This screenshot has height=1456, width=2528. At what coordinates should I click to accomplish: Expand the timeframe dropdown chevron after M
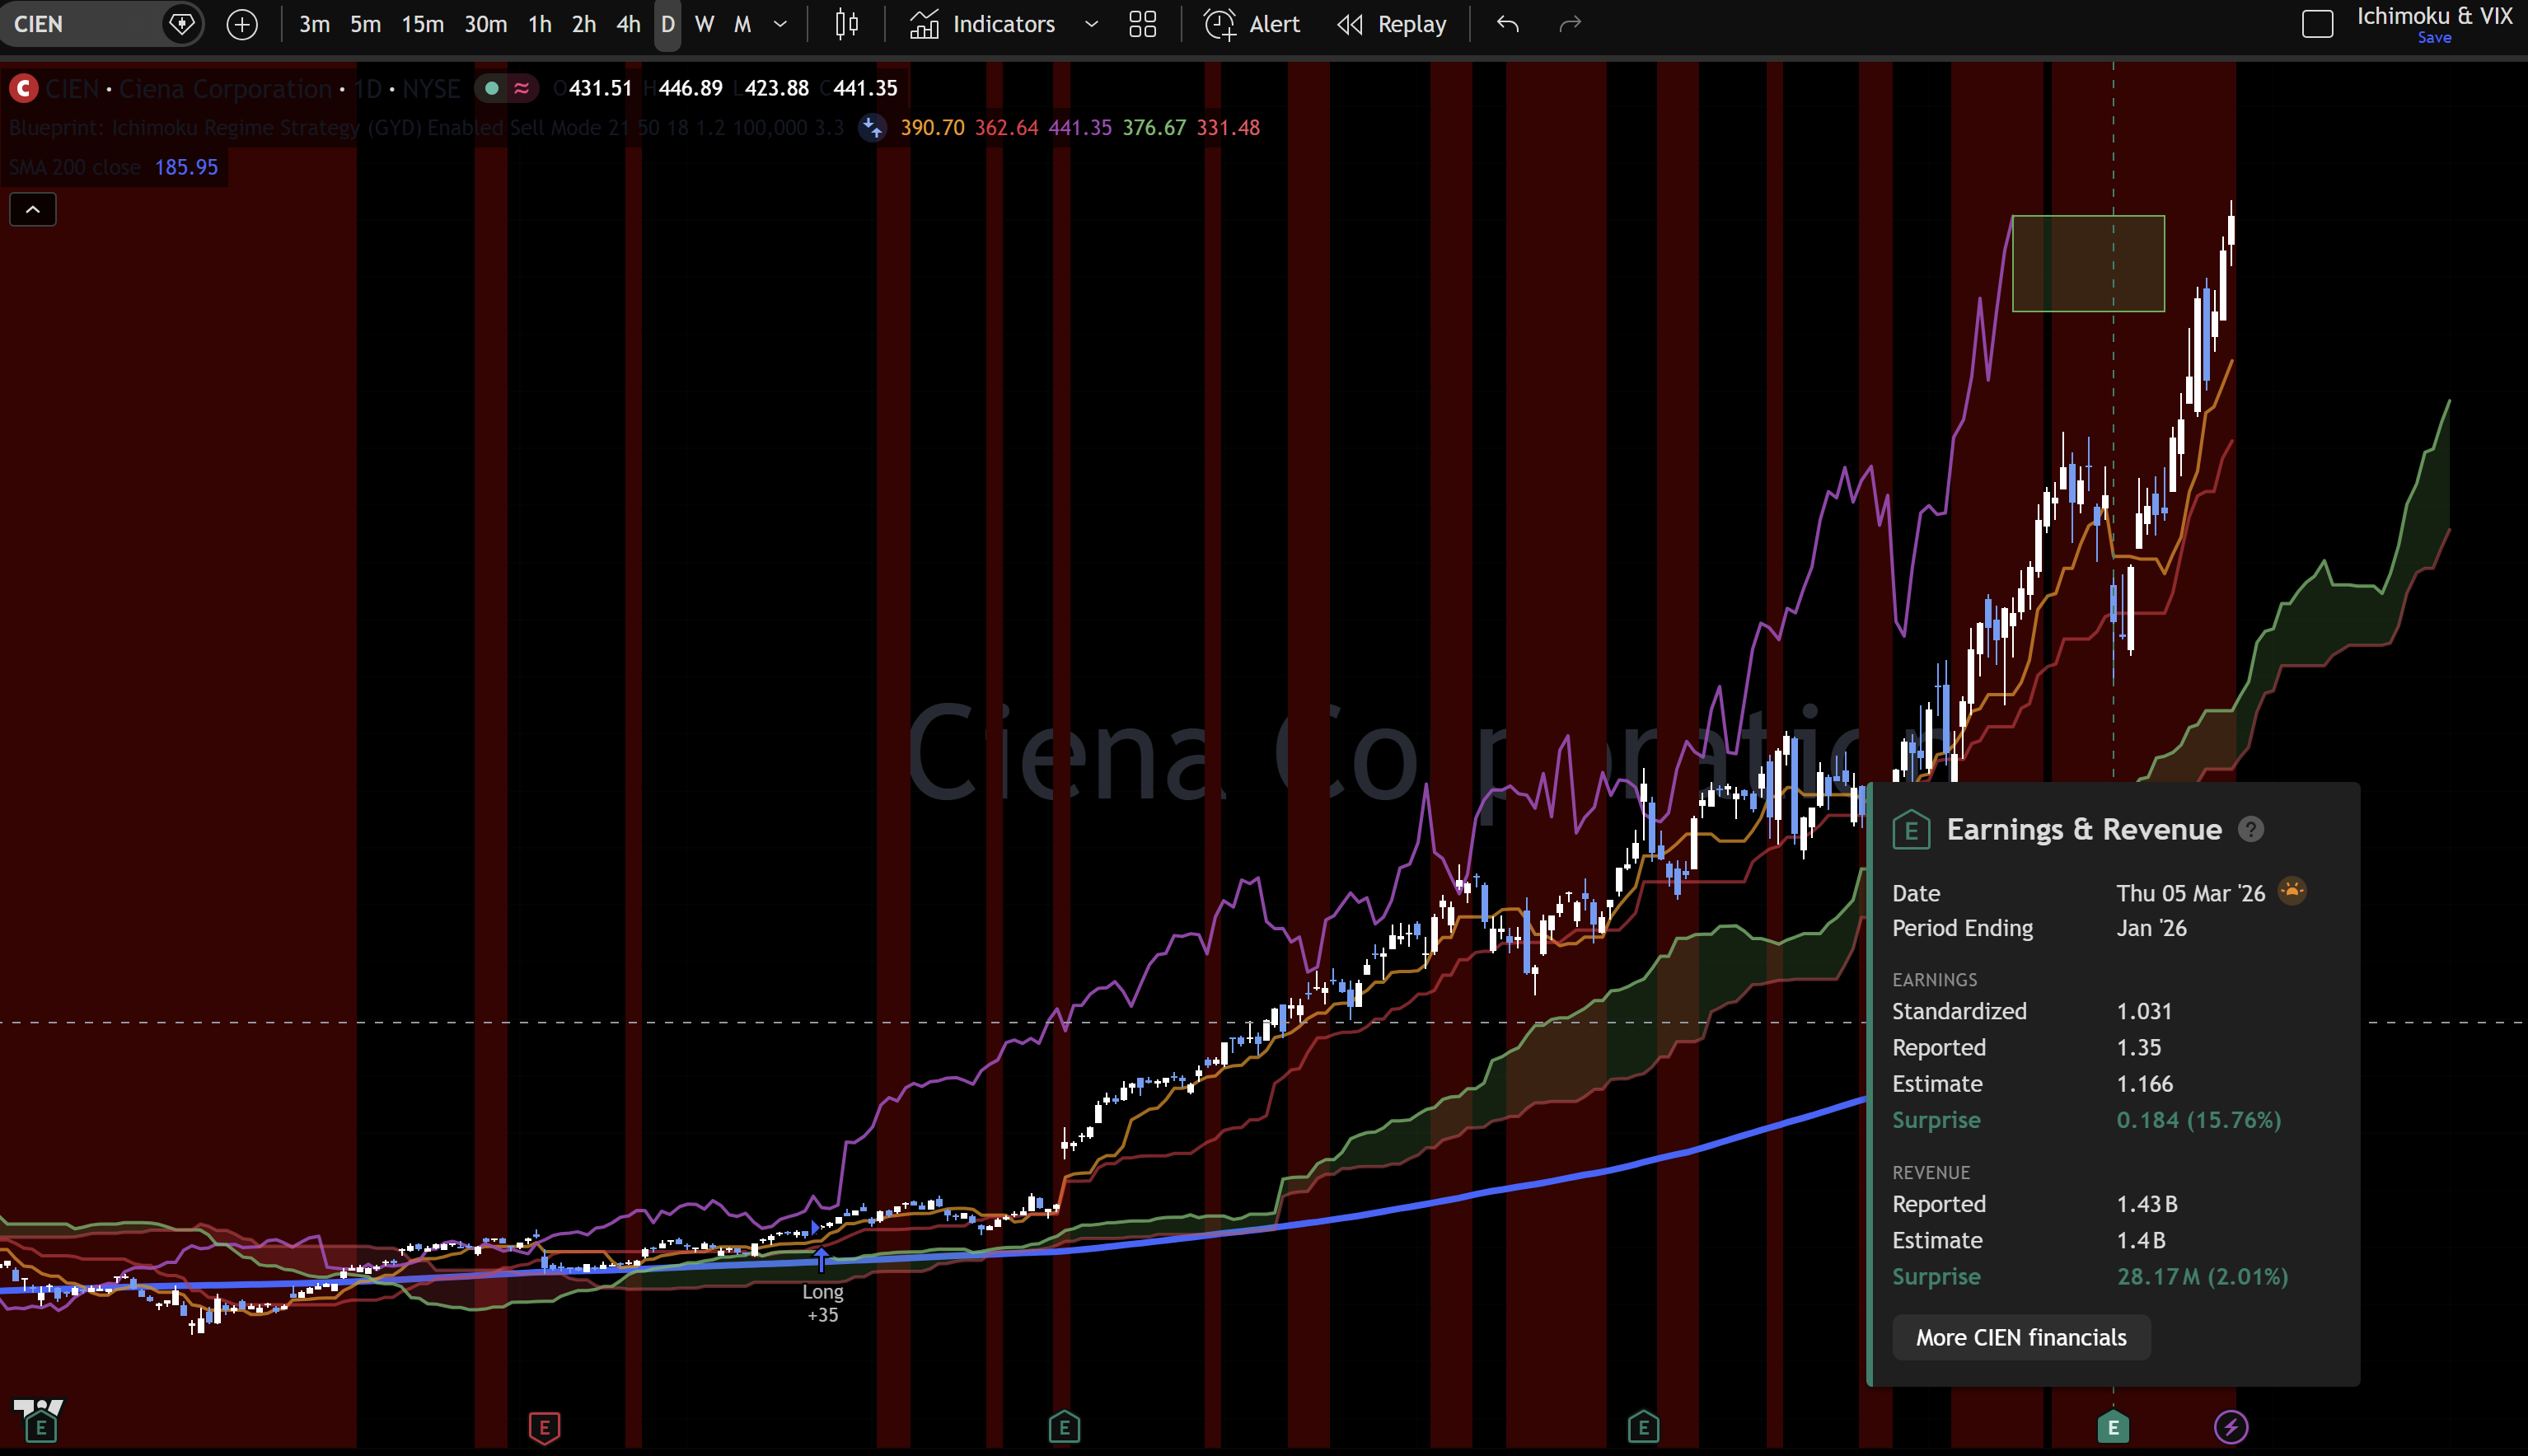pos(780,24)
